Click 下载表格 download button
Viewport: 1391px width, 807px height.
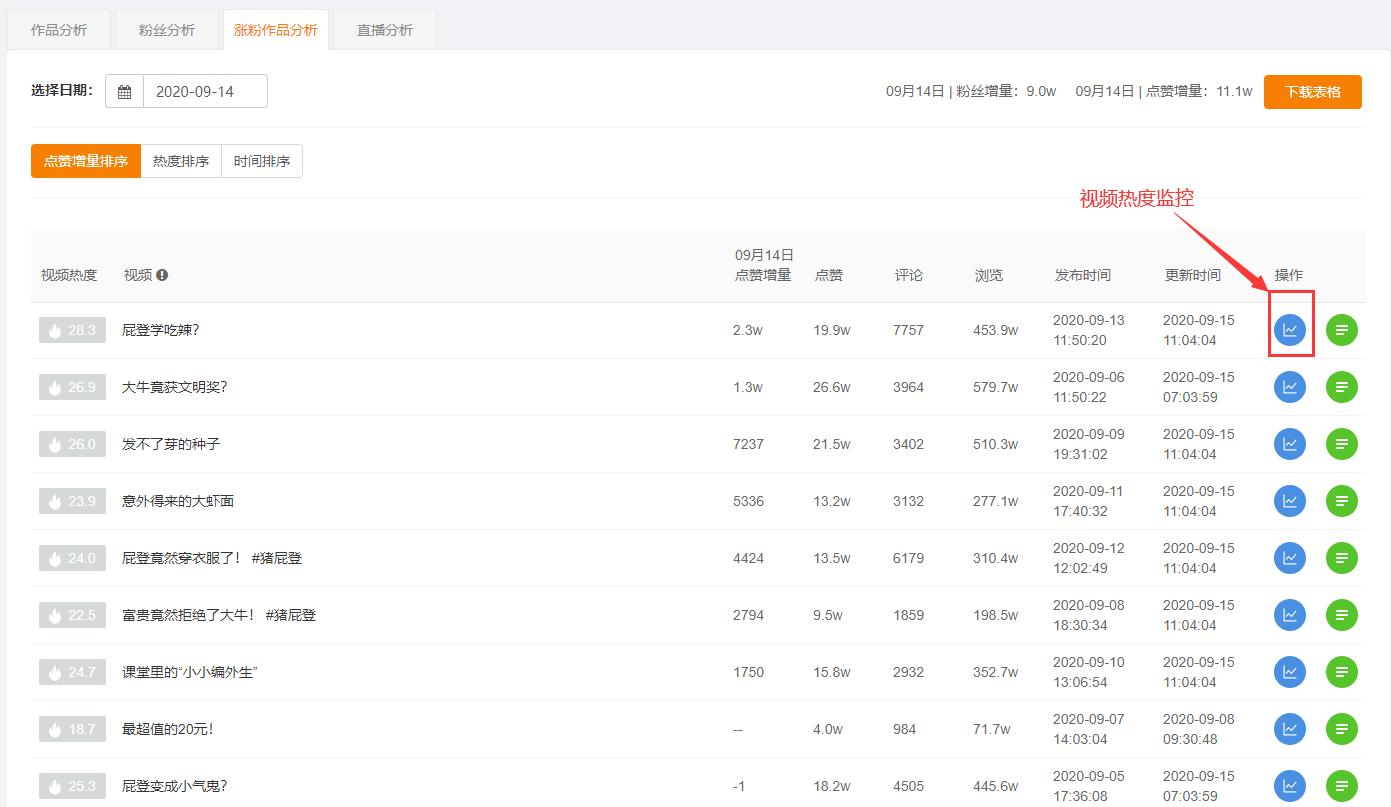tap(1312, 91)
